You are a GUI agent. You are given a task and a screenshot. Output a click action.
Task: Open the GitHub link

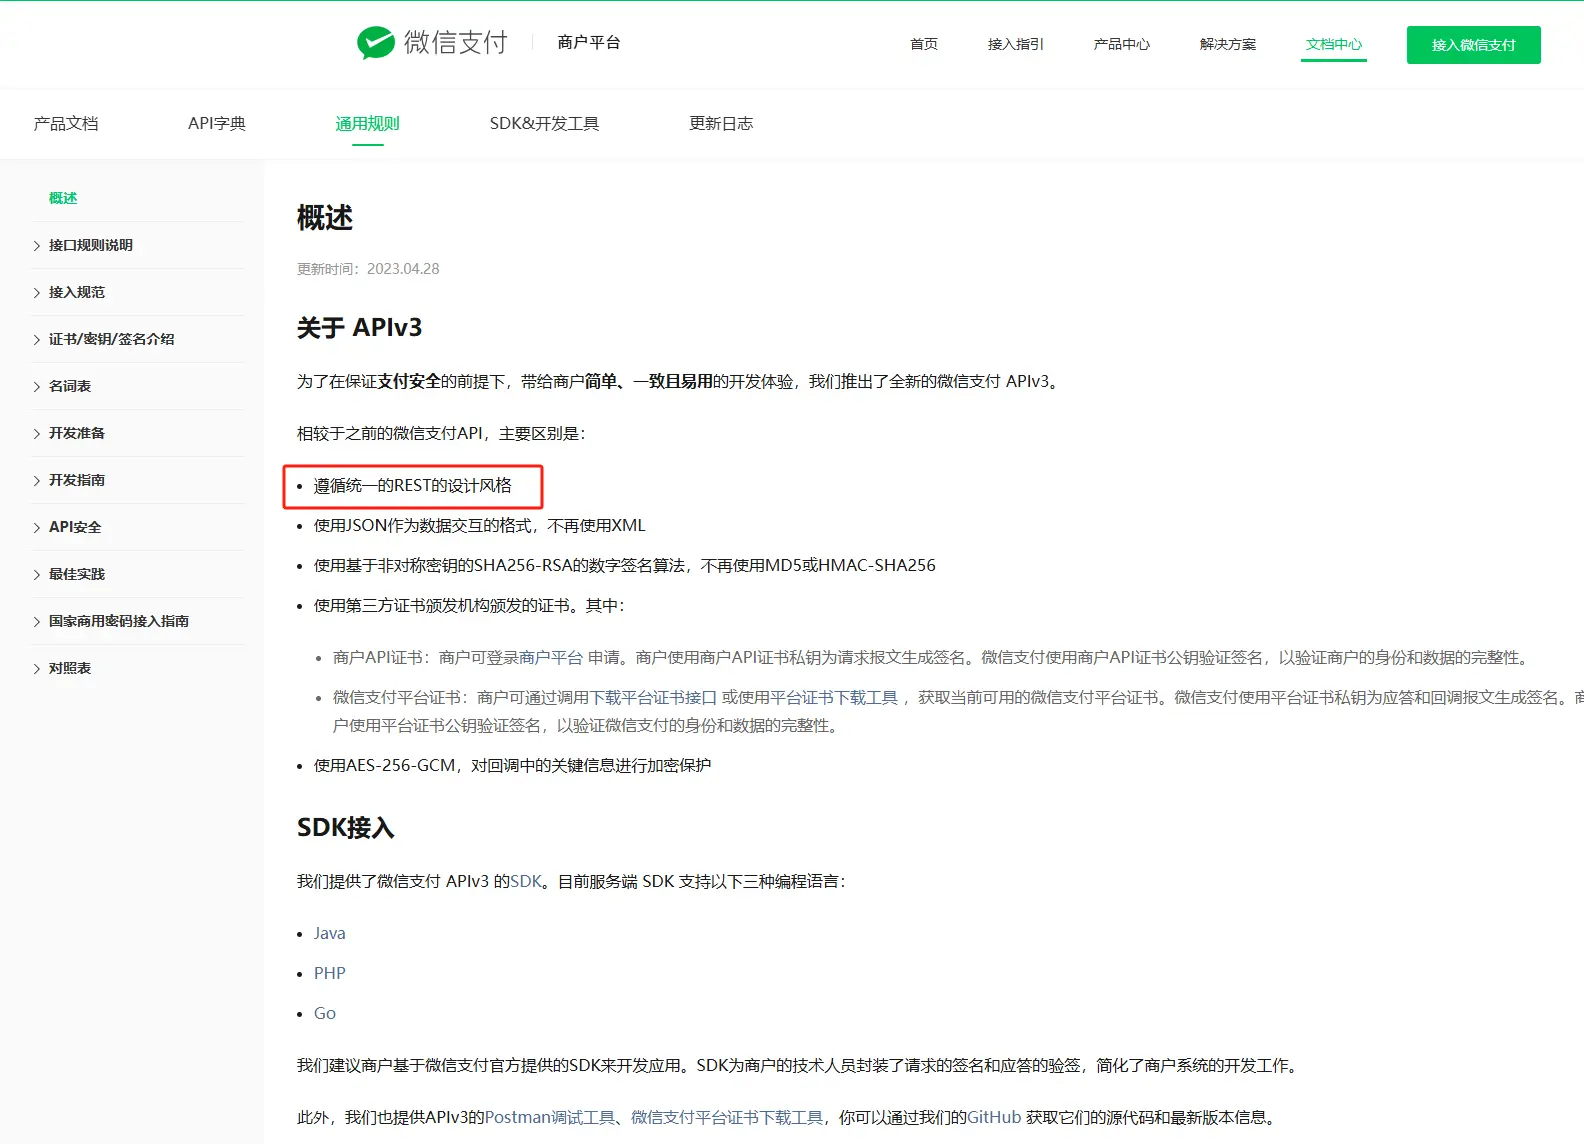(x=994, y=1117)
